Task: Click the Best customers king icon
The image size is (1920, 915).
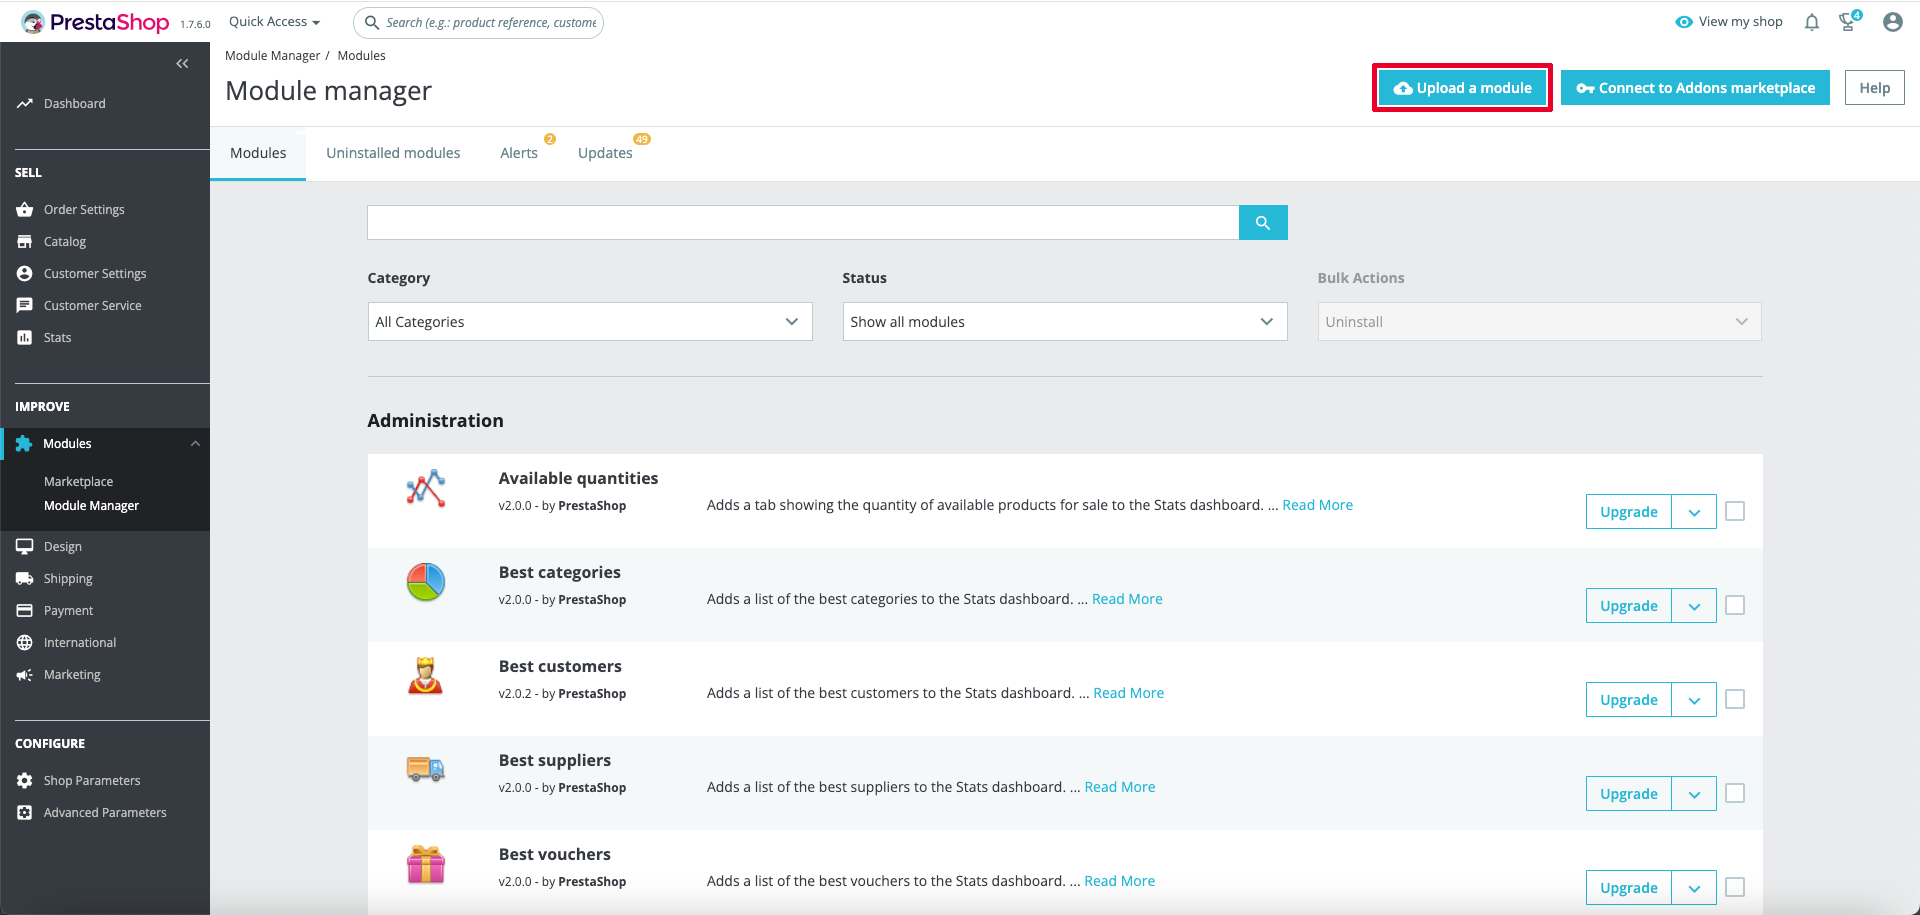Action: (426, 676)
